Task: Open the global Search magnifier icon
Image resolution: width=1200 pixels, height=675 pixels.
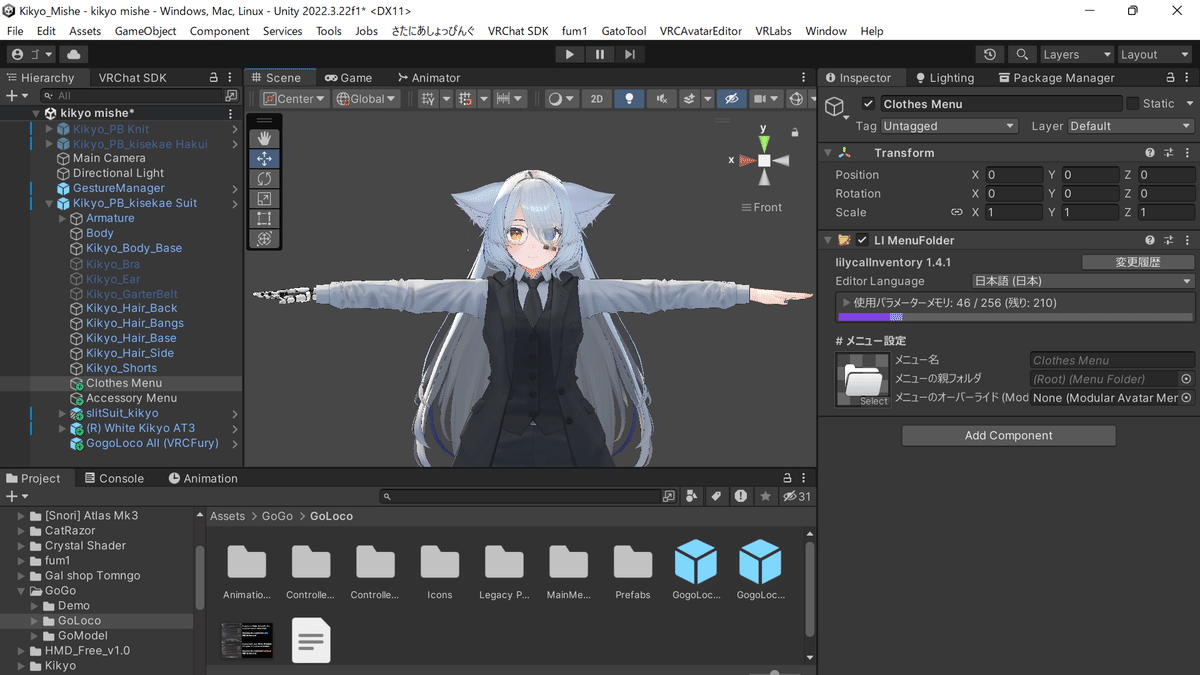Action: (x=1021, y=55)
